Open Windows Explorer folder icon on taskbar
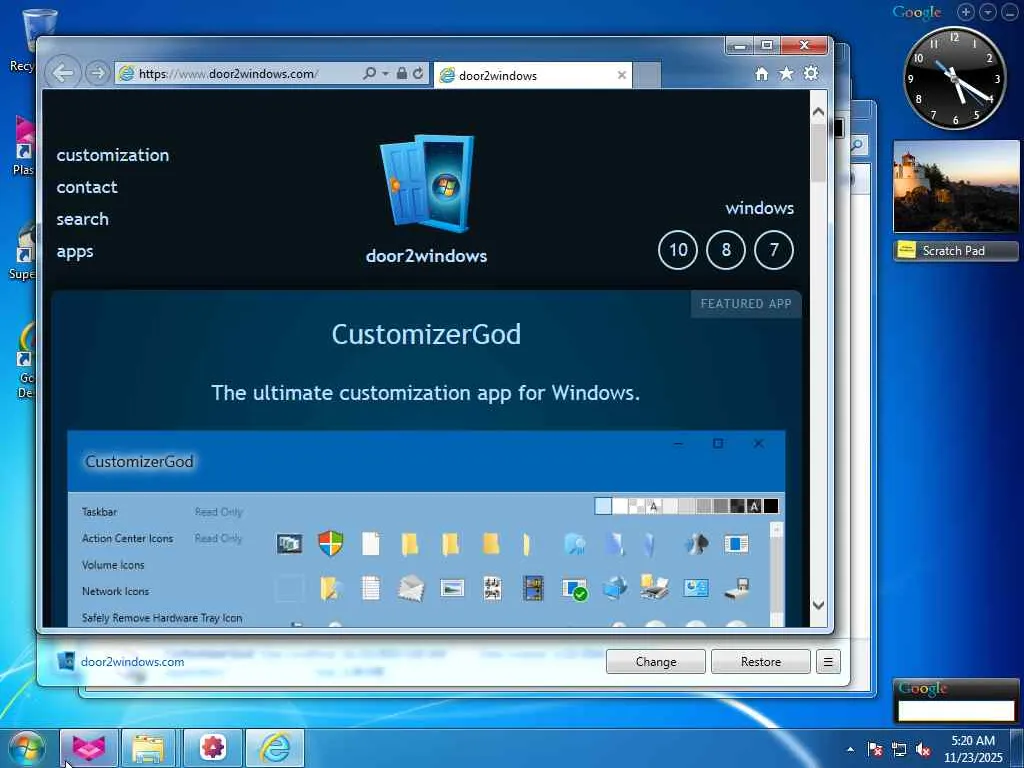Screen dimensions: 1024x768 (149, 748)
